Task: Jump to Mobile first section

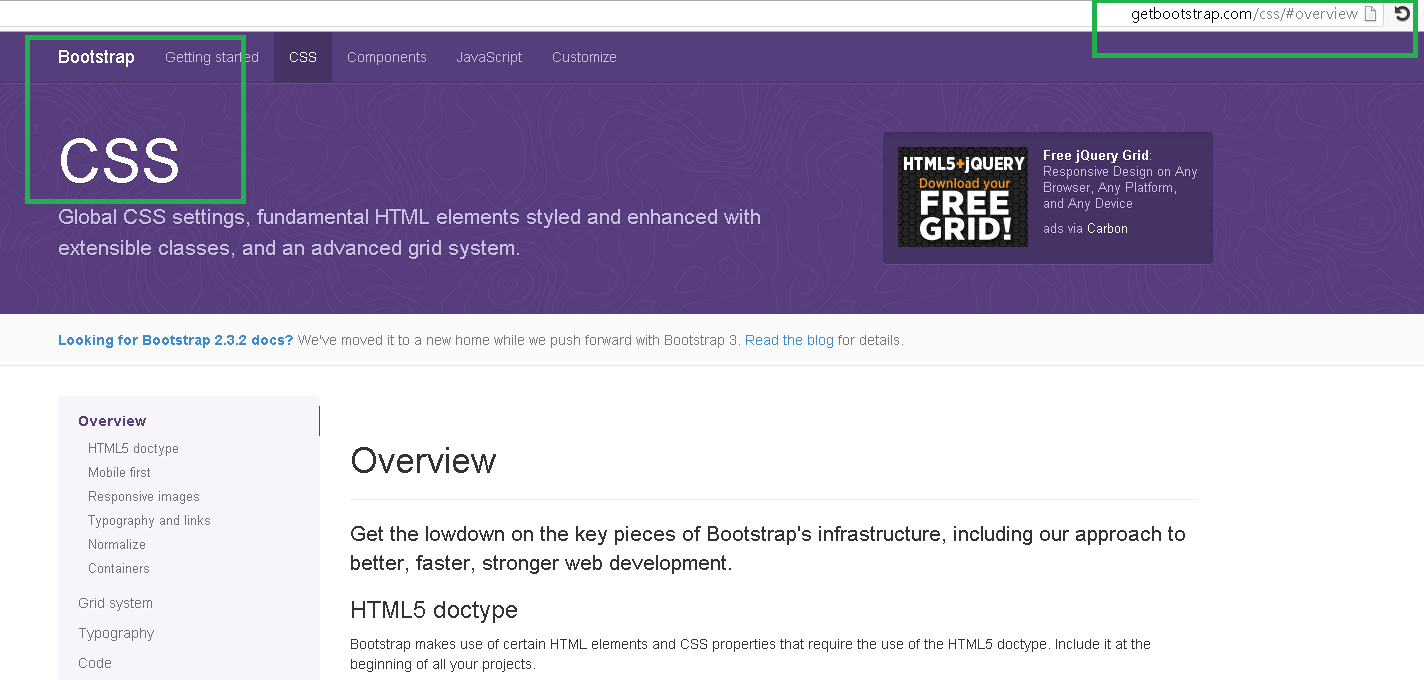Action: pyautogui.click(x=119, y=473)
